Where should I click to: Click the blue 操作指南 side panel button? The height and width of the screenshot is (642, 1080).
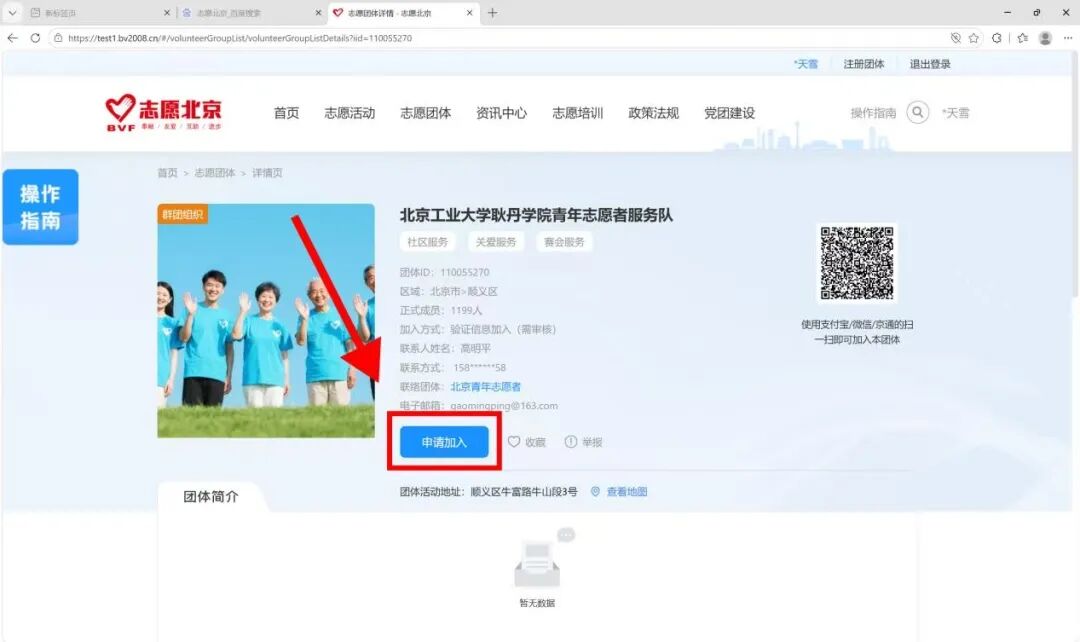[x=41, y=207]
